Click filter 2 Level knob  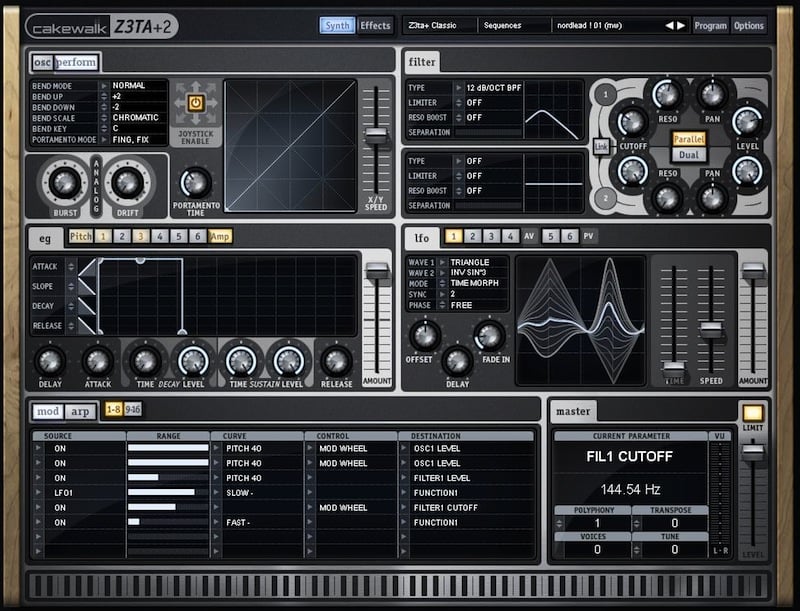coord(747,170)
